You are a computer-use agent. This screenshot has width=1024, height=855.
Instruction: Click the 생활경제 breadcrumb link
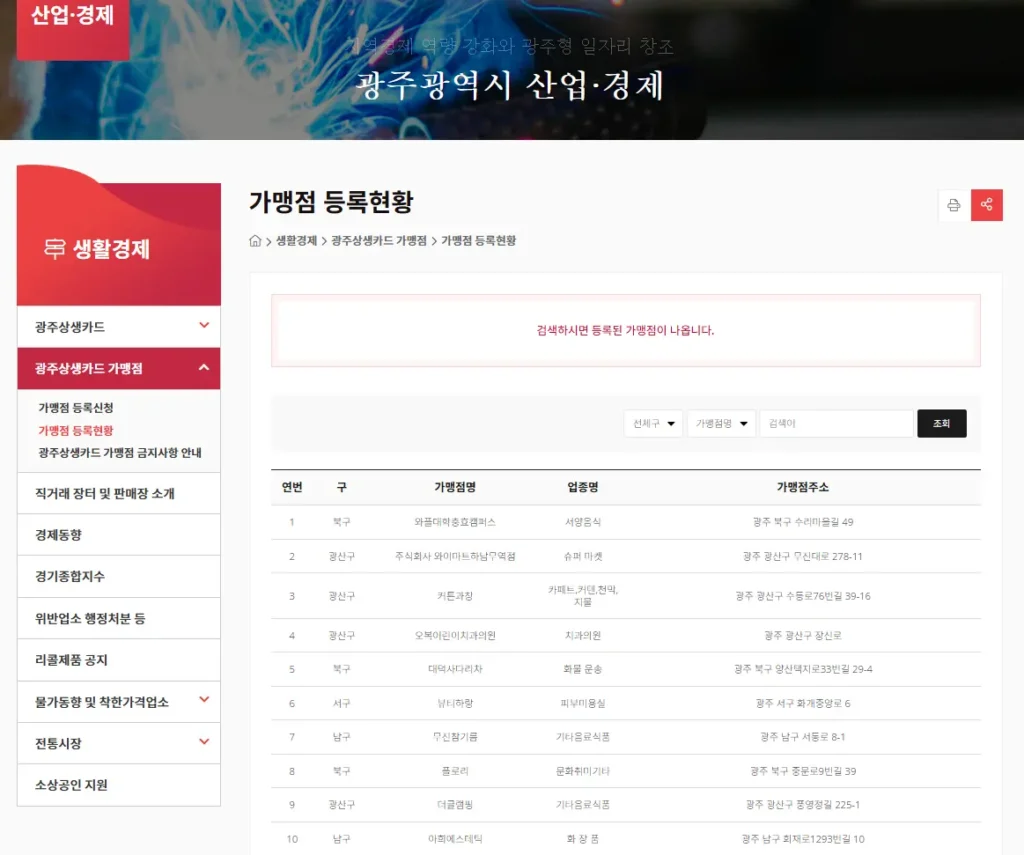pyautogui.click(x=297, y=241)
